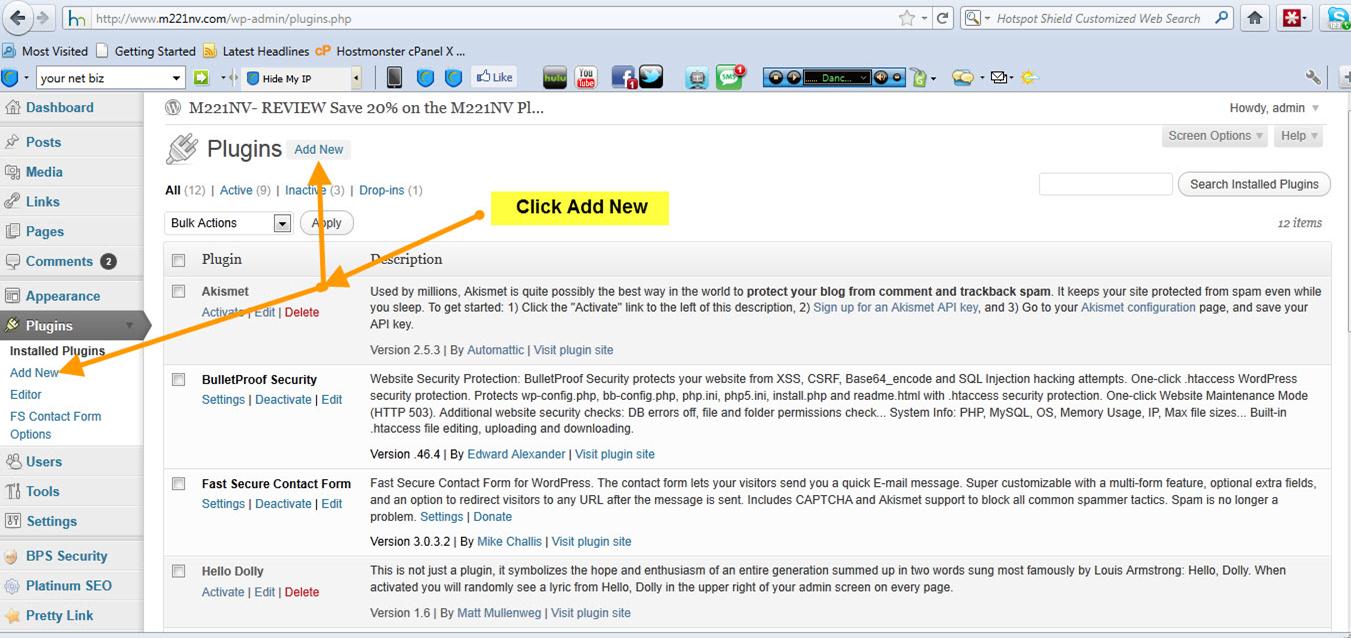Screen dimensions: 1351x638
Task: Click the Twitter bird icon in toolbar
Action: coord(651,77)
